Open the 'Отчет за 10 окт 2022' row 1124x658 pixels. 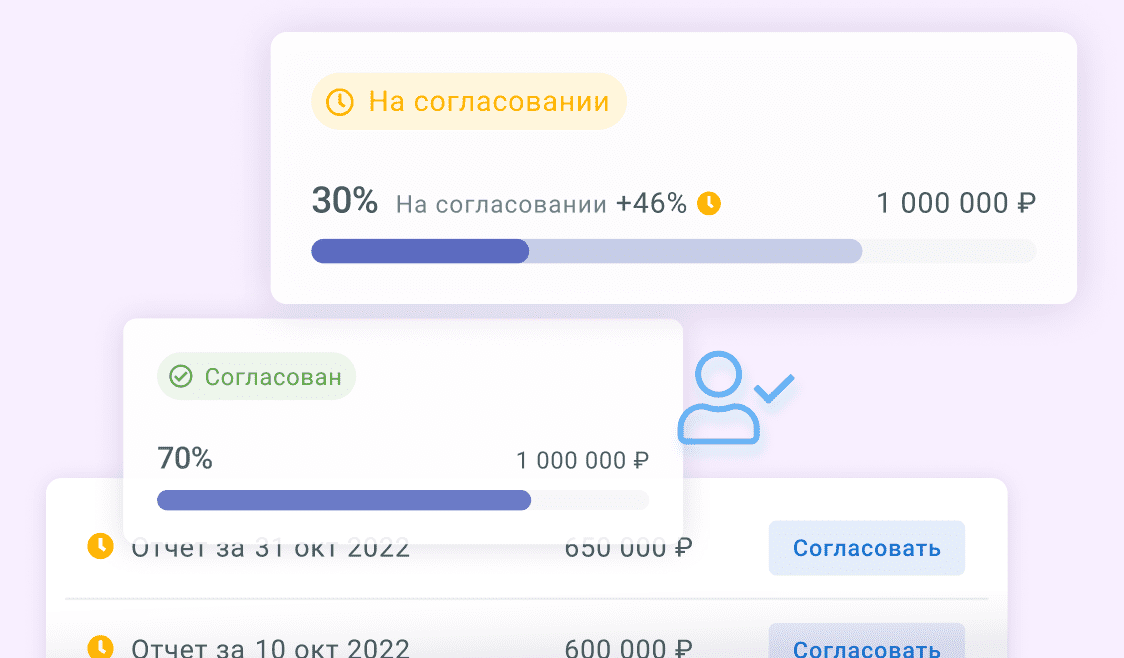point(527,642)
